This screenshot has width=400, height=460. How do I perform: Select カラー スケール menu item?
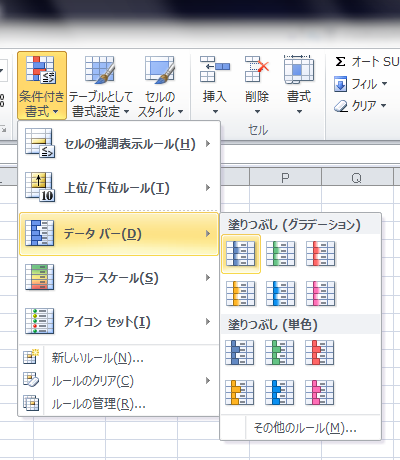119,277
